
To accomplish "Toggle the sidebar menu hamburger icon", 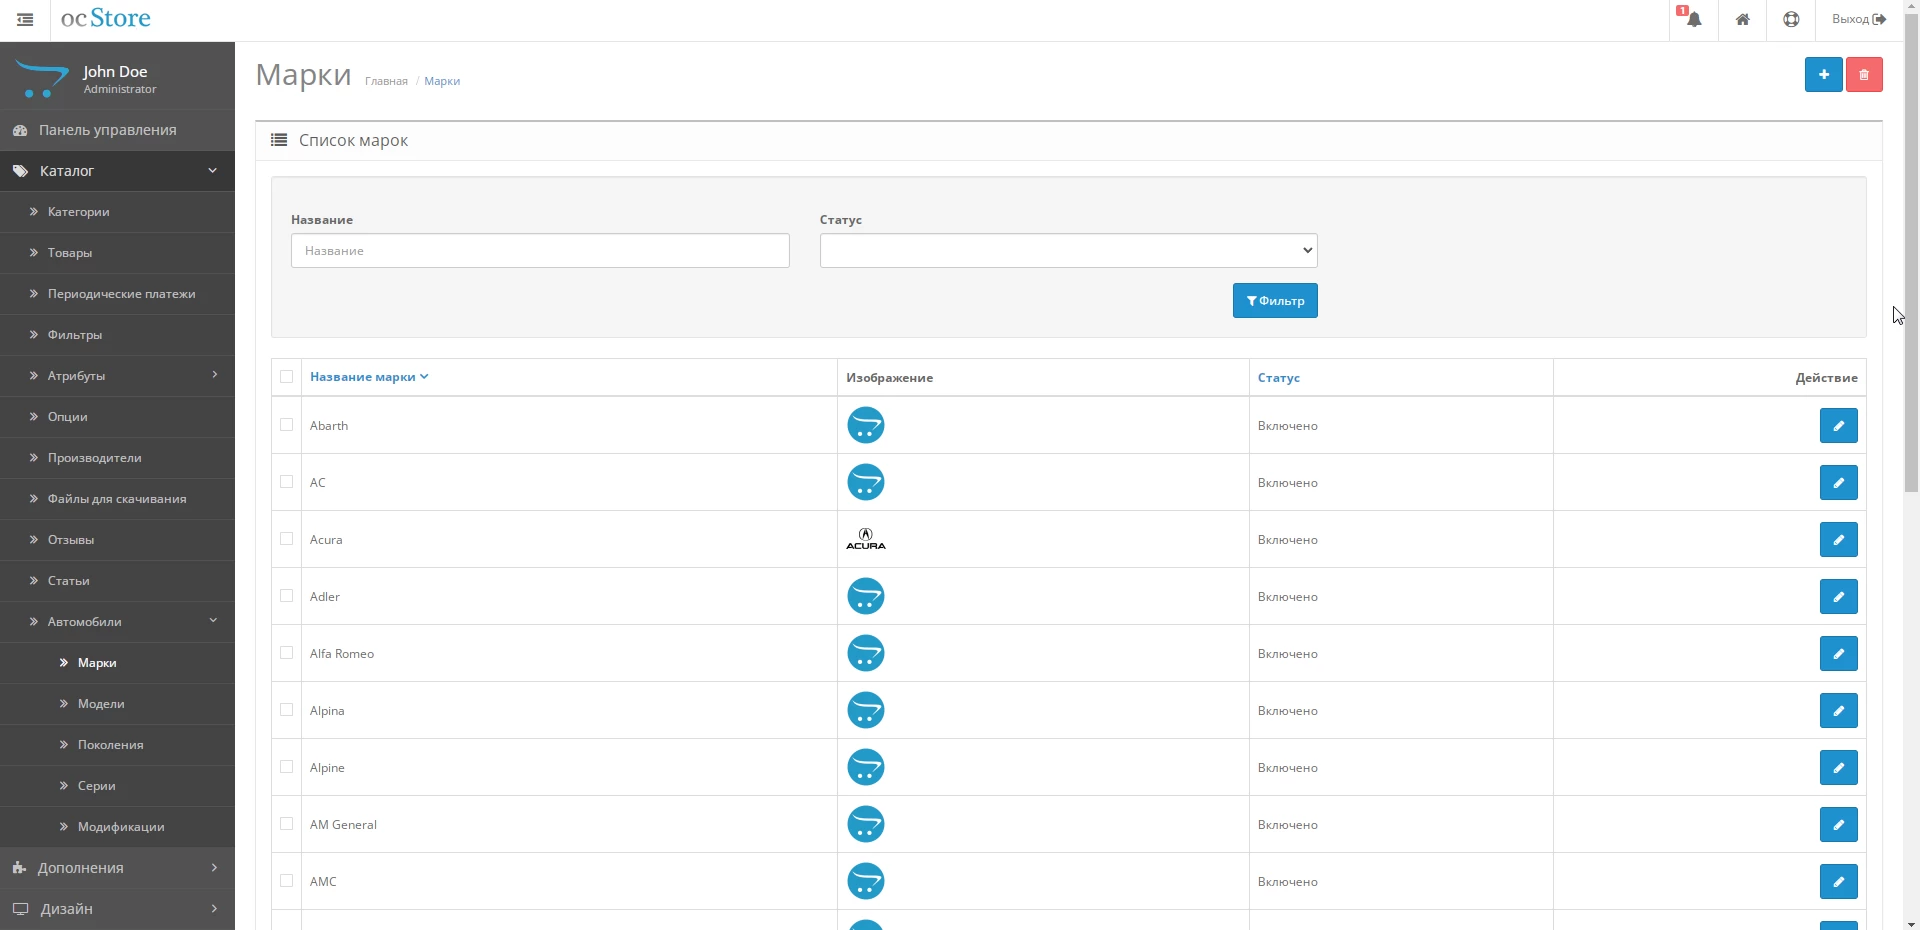I will click(25, 19).
